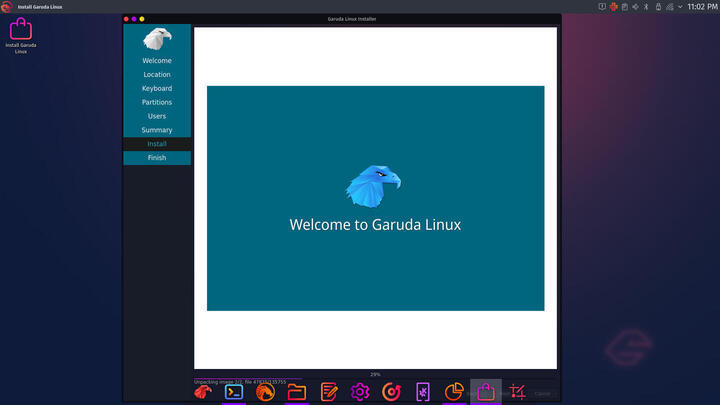Screen dimensions: 720x405
Task: Select the Install step in the installer sidebar
Action: pyautogui.click(x=157, y=144)
